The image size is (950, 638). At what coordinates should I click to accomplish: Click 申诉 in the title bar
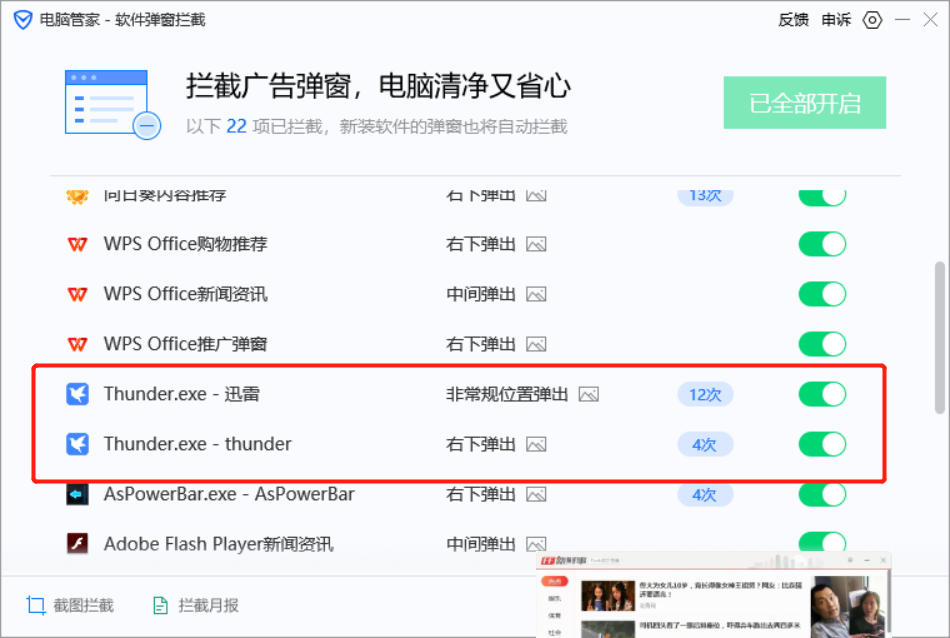point(835,19)
